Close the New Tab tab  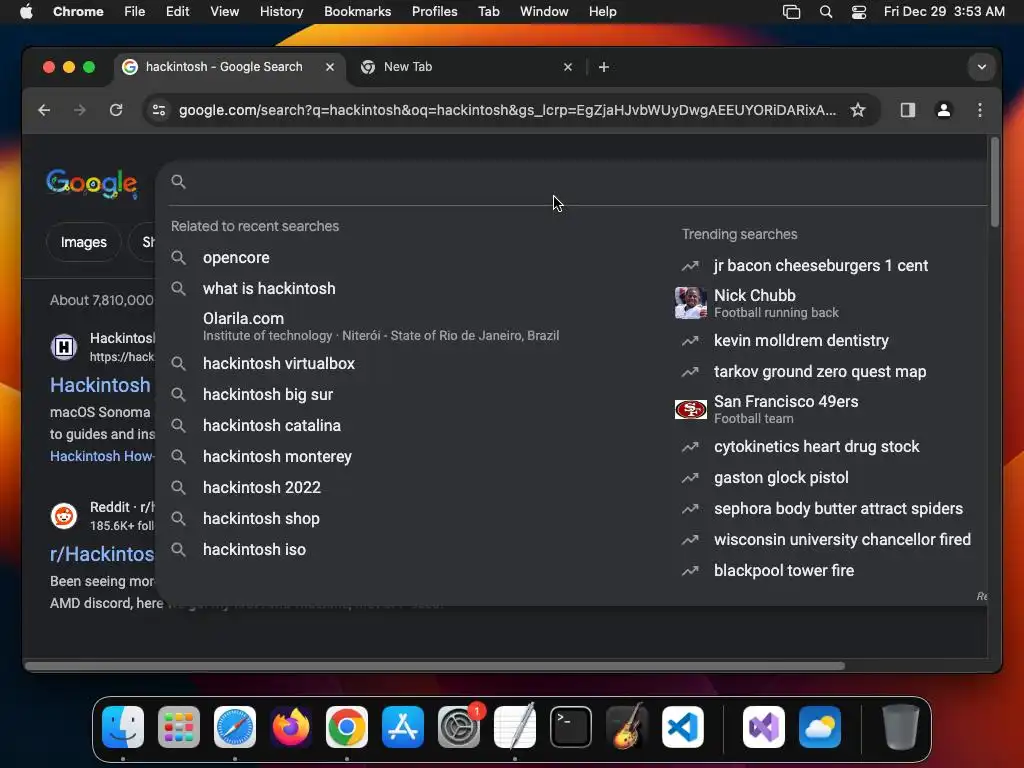point(568,67)
